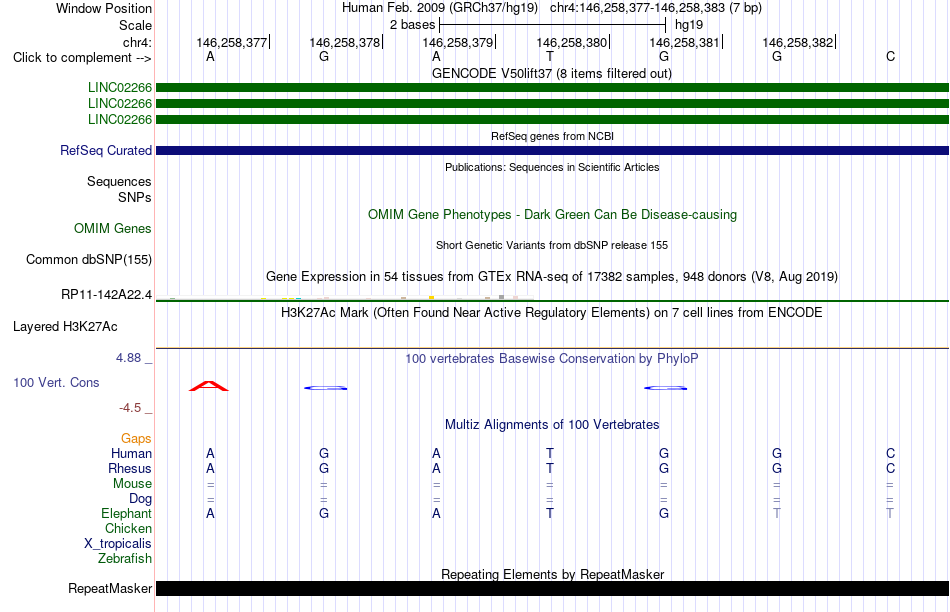The width and height of the screenshot is (950, 612).
Task: Click the -4.5 PhyloP lower limit
Action: (x=130, y=408)
